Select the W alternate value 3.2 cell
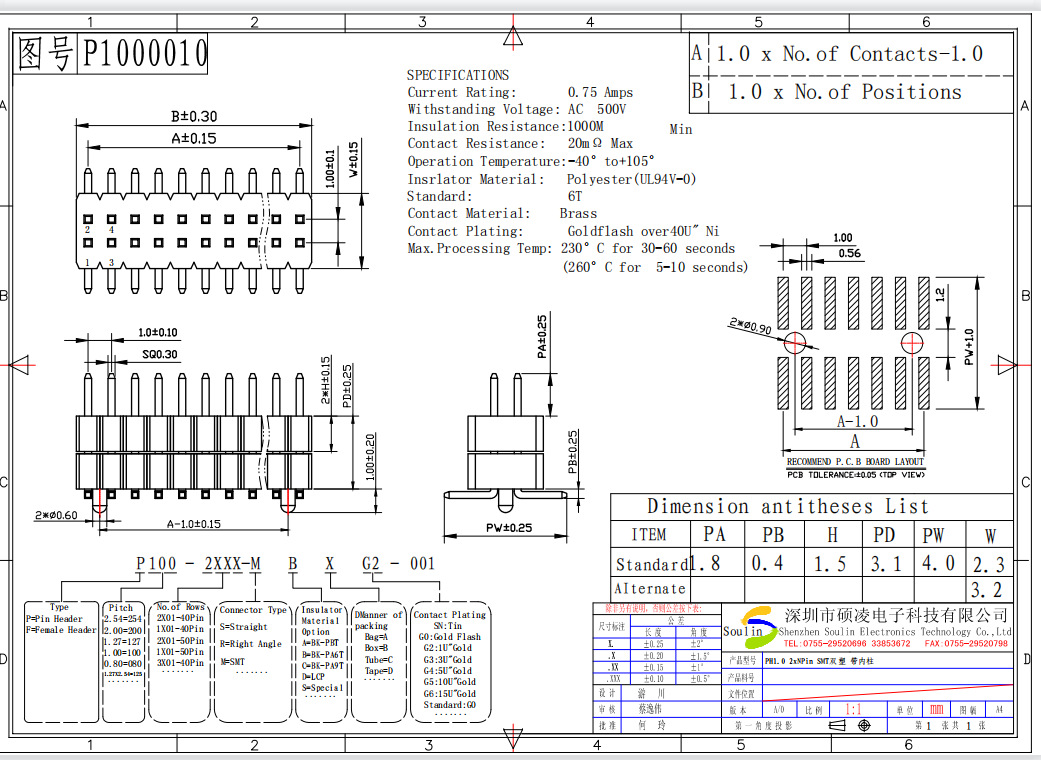This screenshot has width=1041, height=760. (x=987, y=590)
